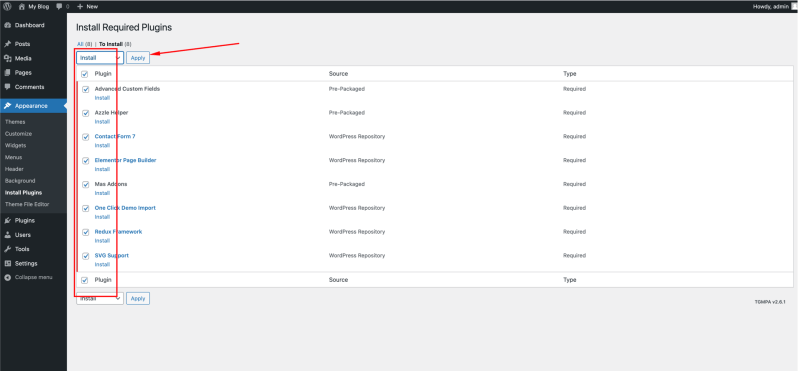798x371 pixels.
Task: Open Widgets submenu item
Action: [16, 146]
